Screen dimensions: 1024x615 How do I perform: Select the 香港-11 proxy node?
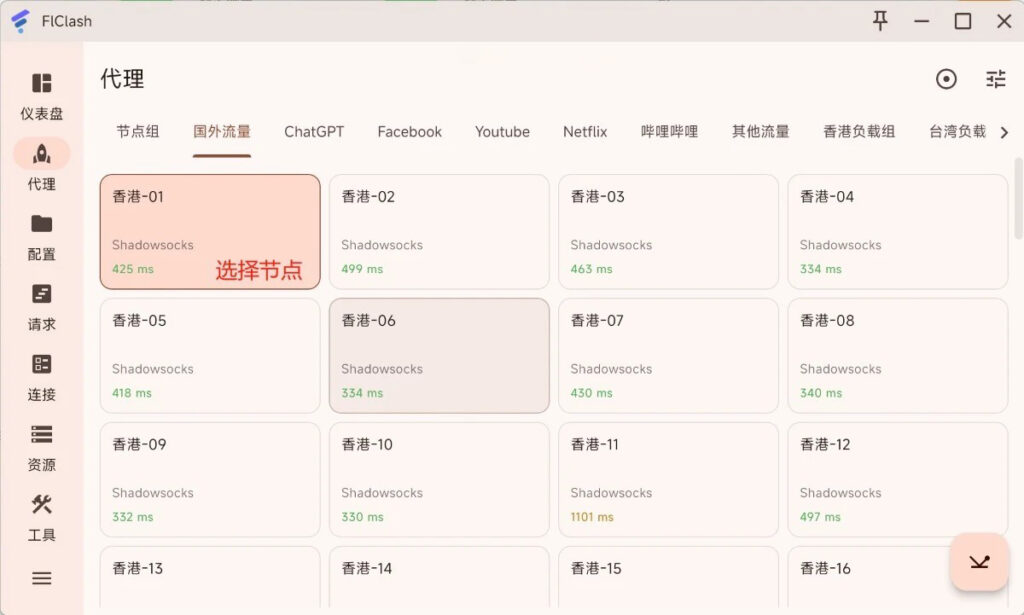tap(667, 479)
